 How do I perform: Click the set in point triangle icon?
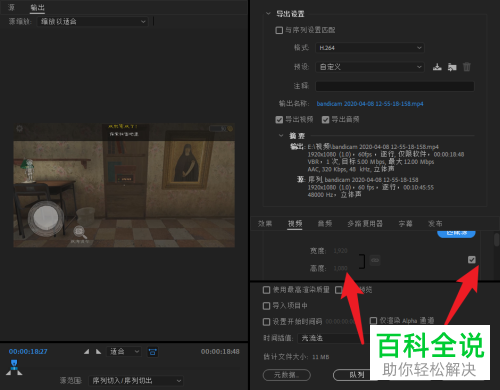point(87,351)
